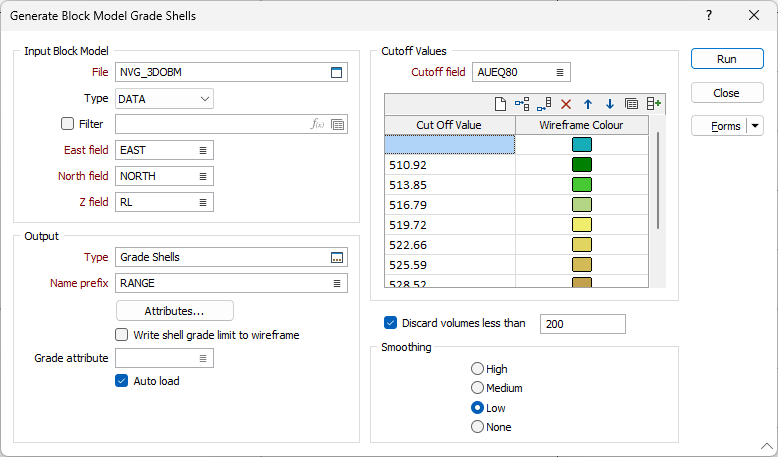Enable the Filter checkbox
The height and width of the screenshot is (457, 778).
click(68, 124)
